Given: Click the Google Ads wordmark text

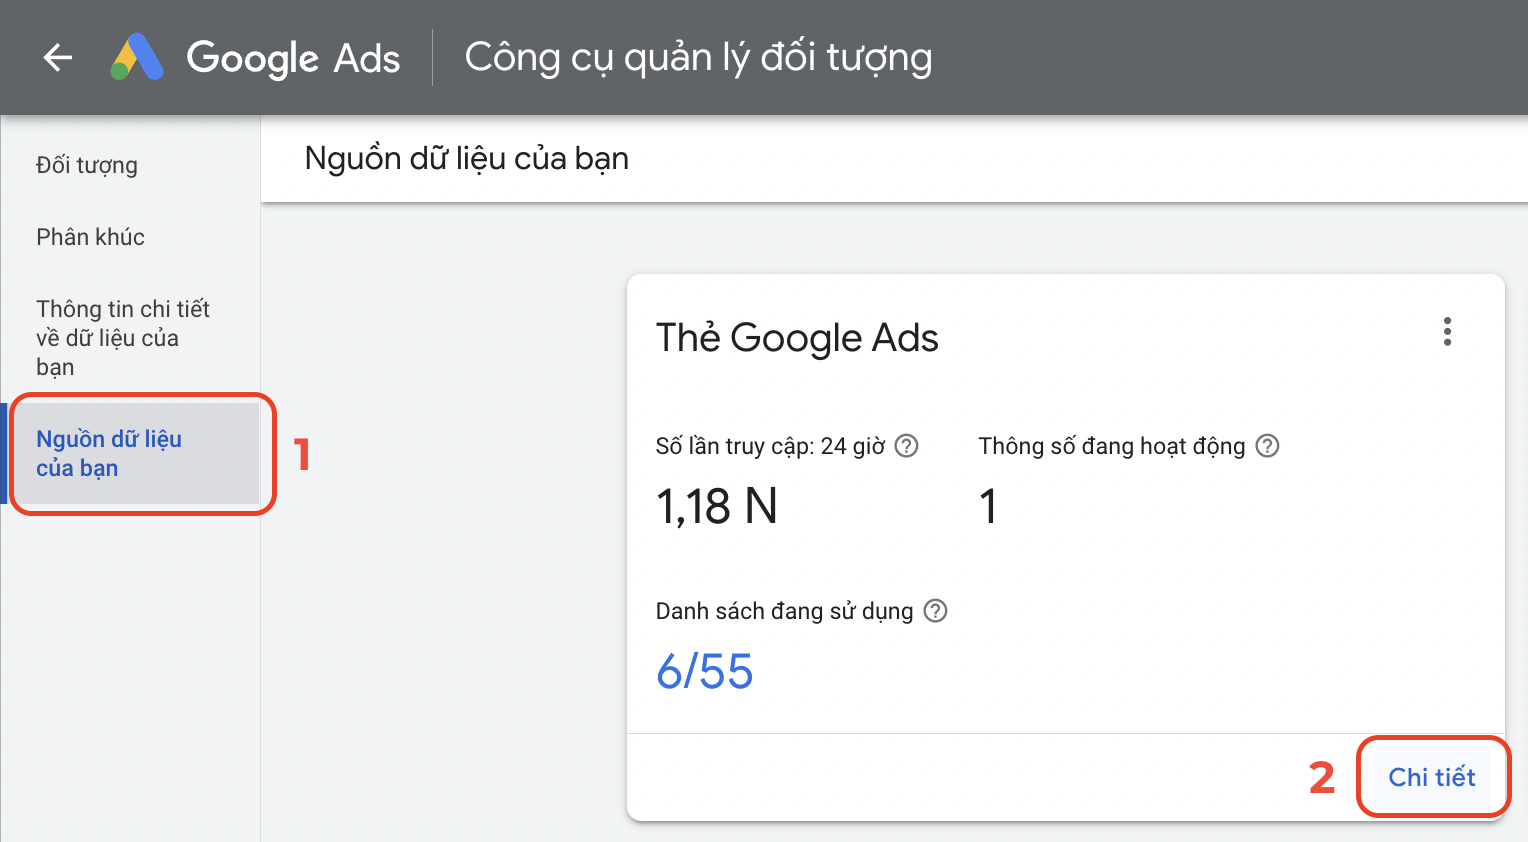Looking at the screenshot, I should click(x=293, y=58).
